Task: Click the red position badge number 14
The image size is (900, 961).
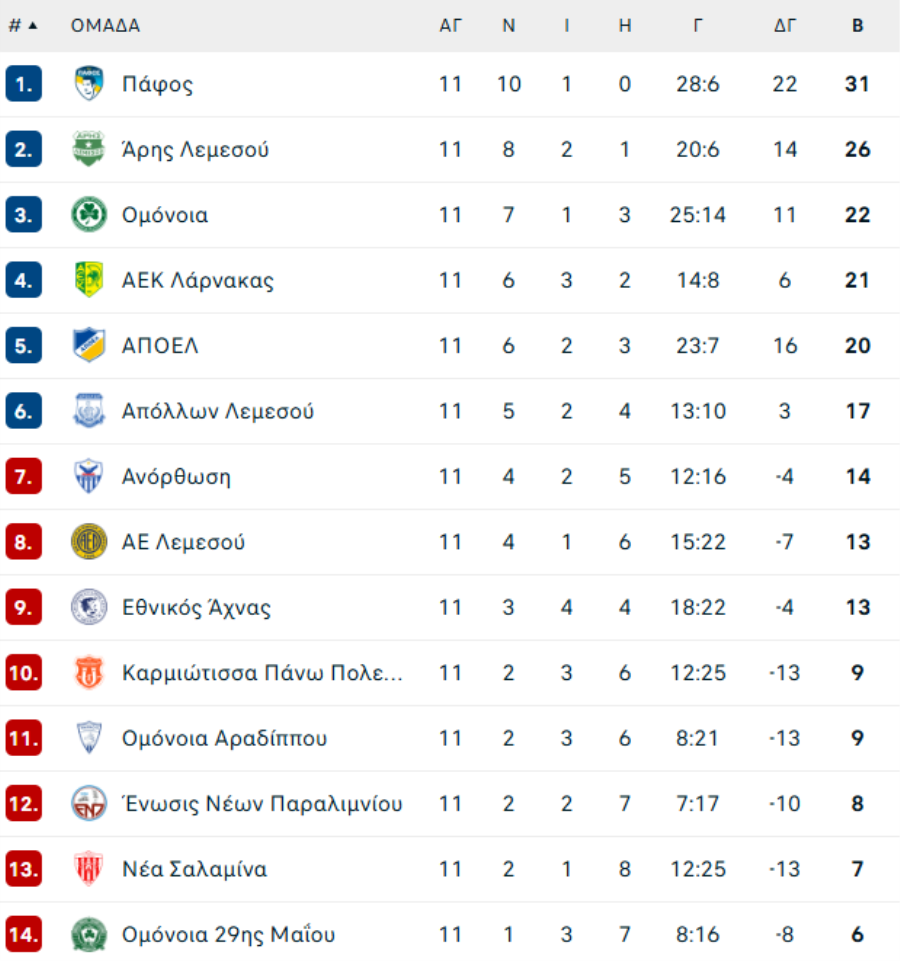Action: pyautogui.click(x=23, y=935)
